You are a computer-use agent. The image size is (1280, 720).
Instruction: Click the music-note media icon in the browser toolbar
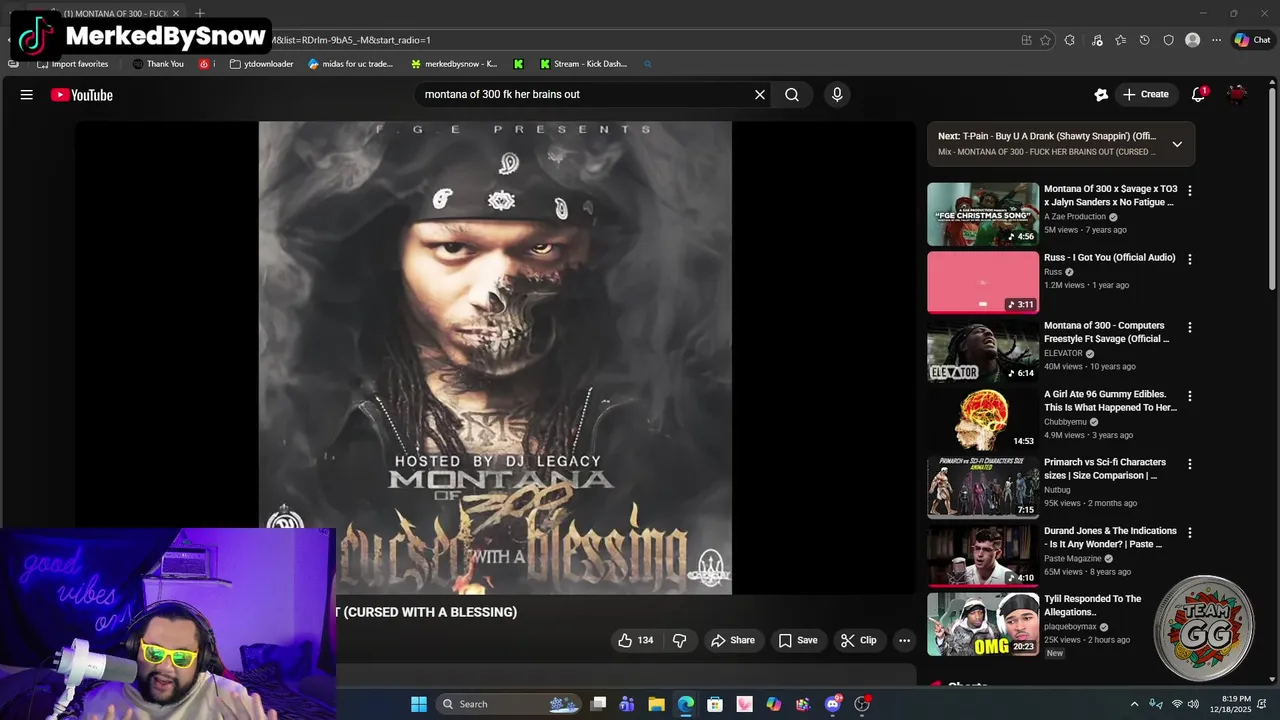point(1097,40)
